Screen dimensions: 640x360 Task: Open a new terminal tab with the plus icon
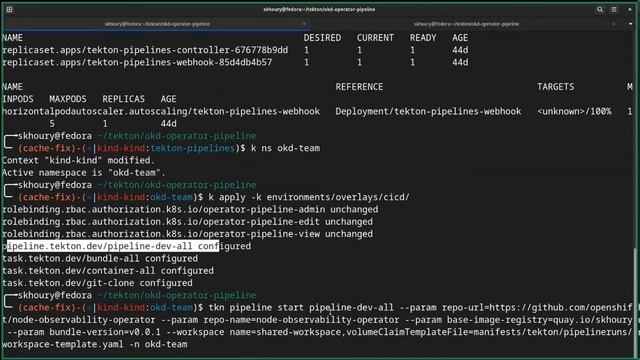[x=9, y=9]
